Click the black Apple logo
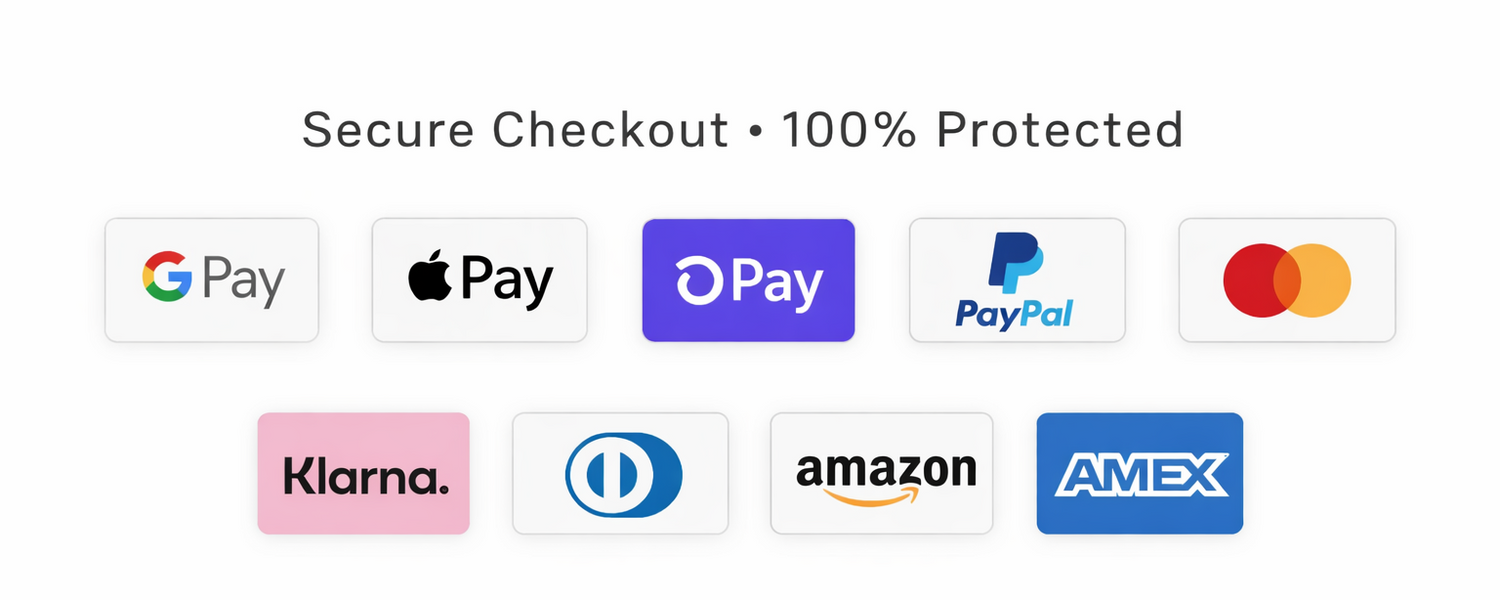 430,277
